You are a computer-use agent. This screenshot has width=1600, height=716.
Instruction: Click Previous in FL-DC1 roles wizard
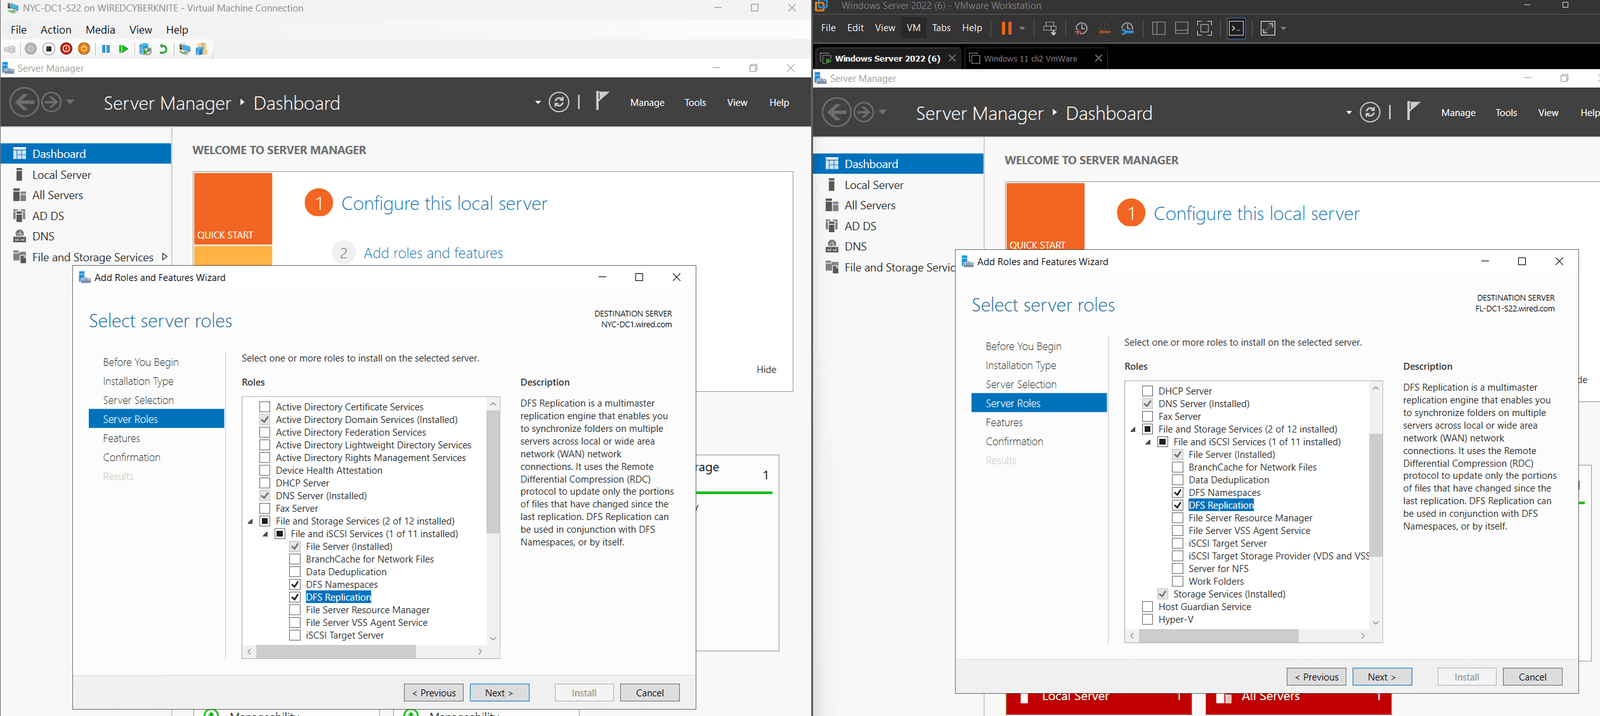[x=1316, y=677]
